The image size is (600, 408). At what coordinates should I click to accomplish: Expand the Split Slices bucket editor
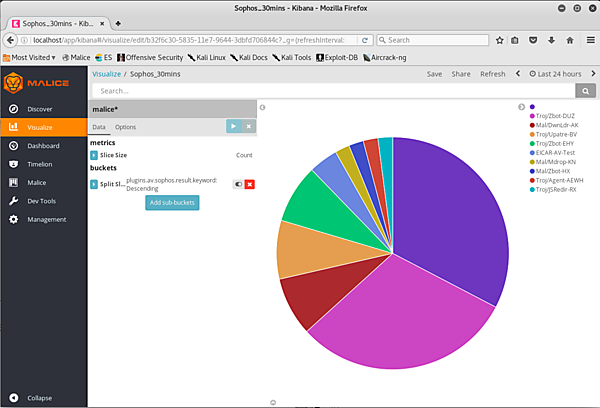[94, 185]
